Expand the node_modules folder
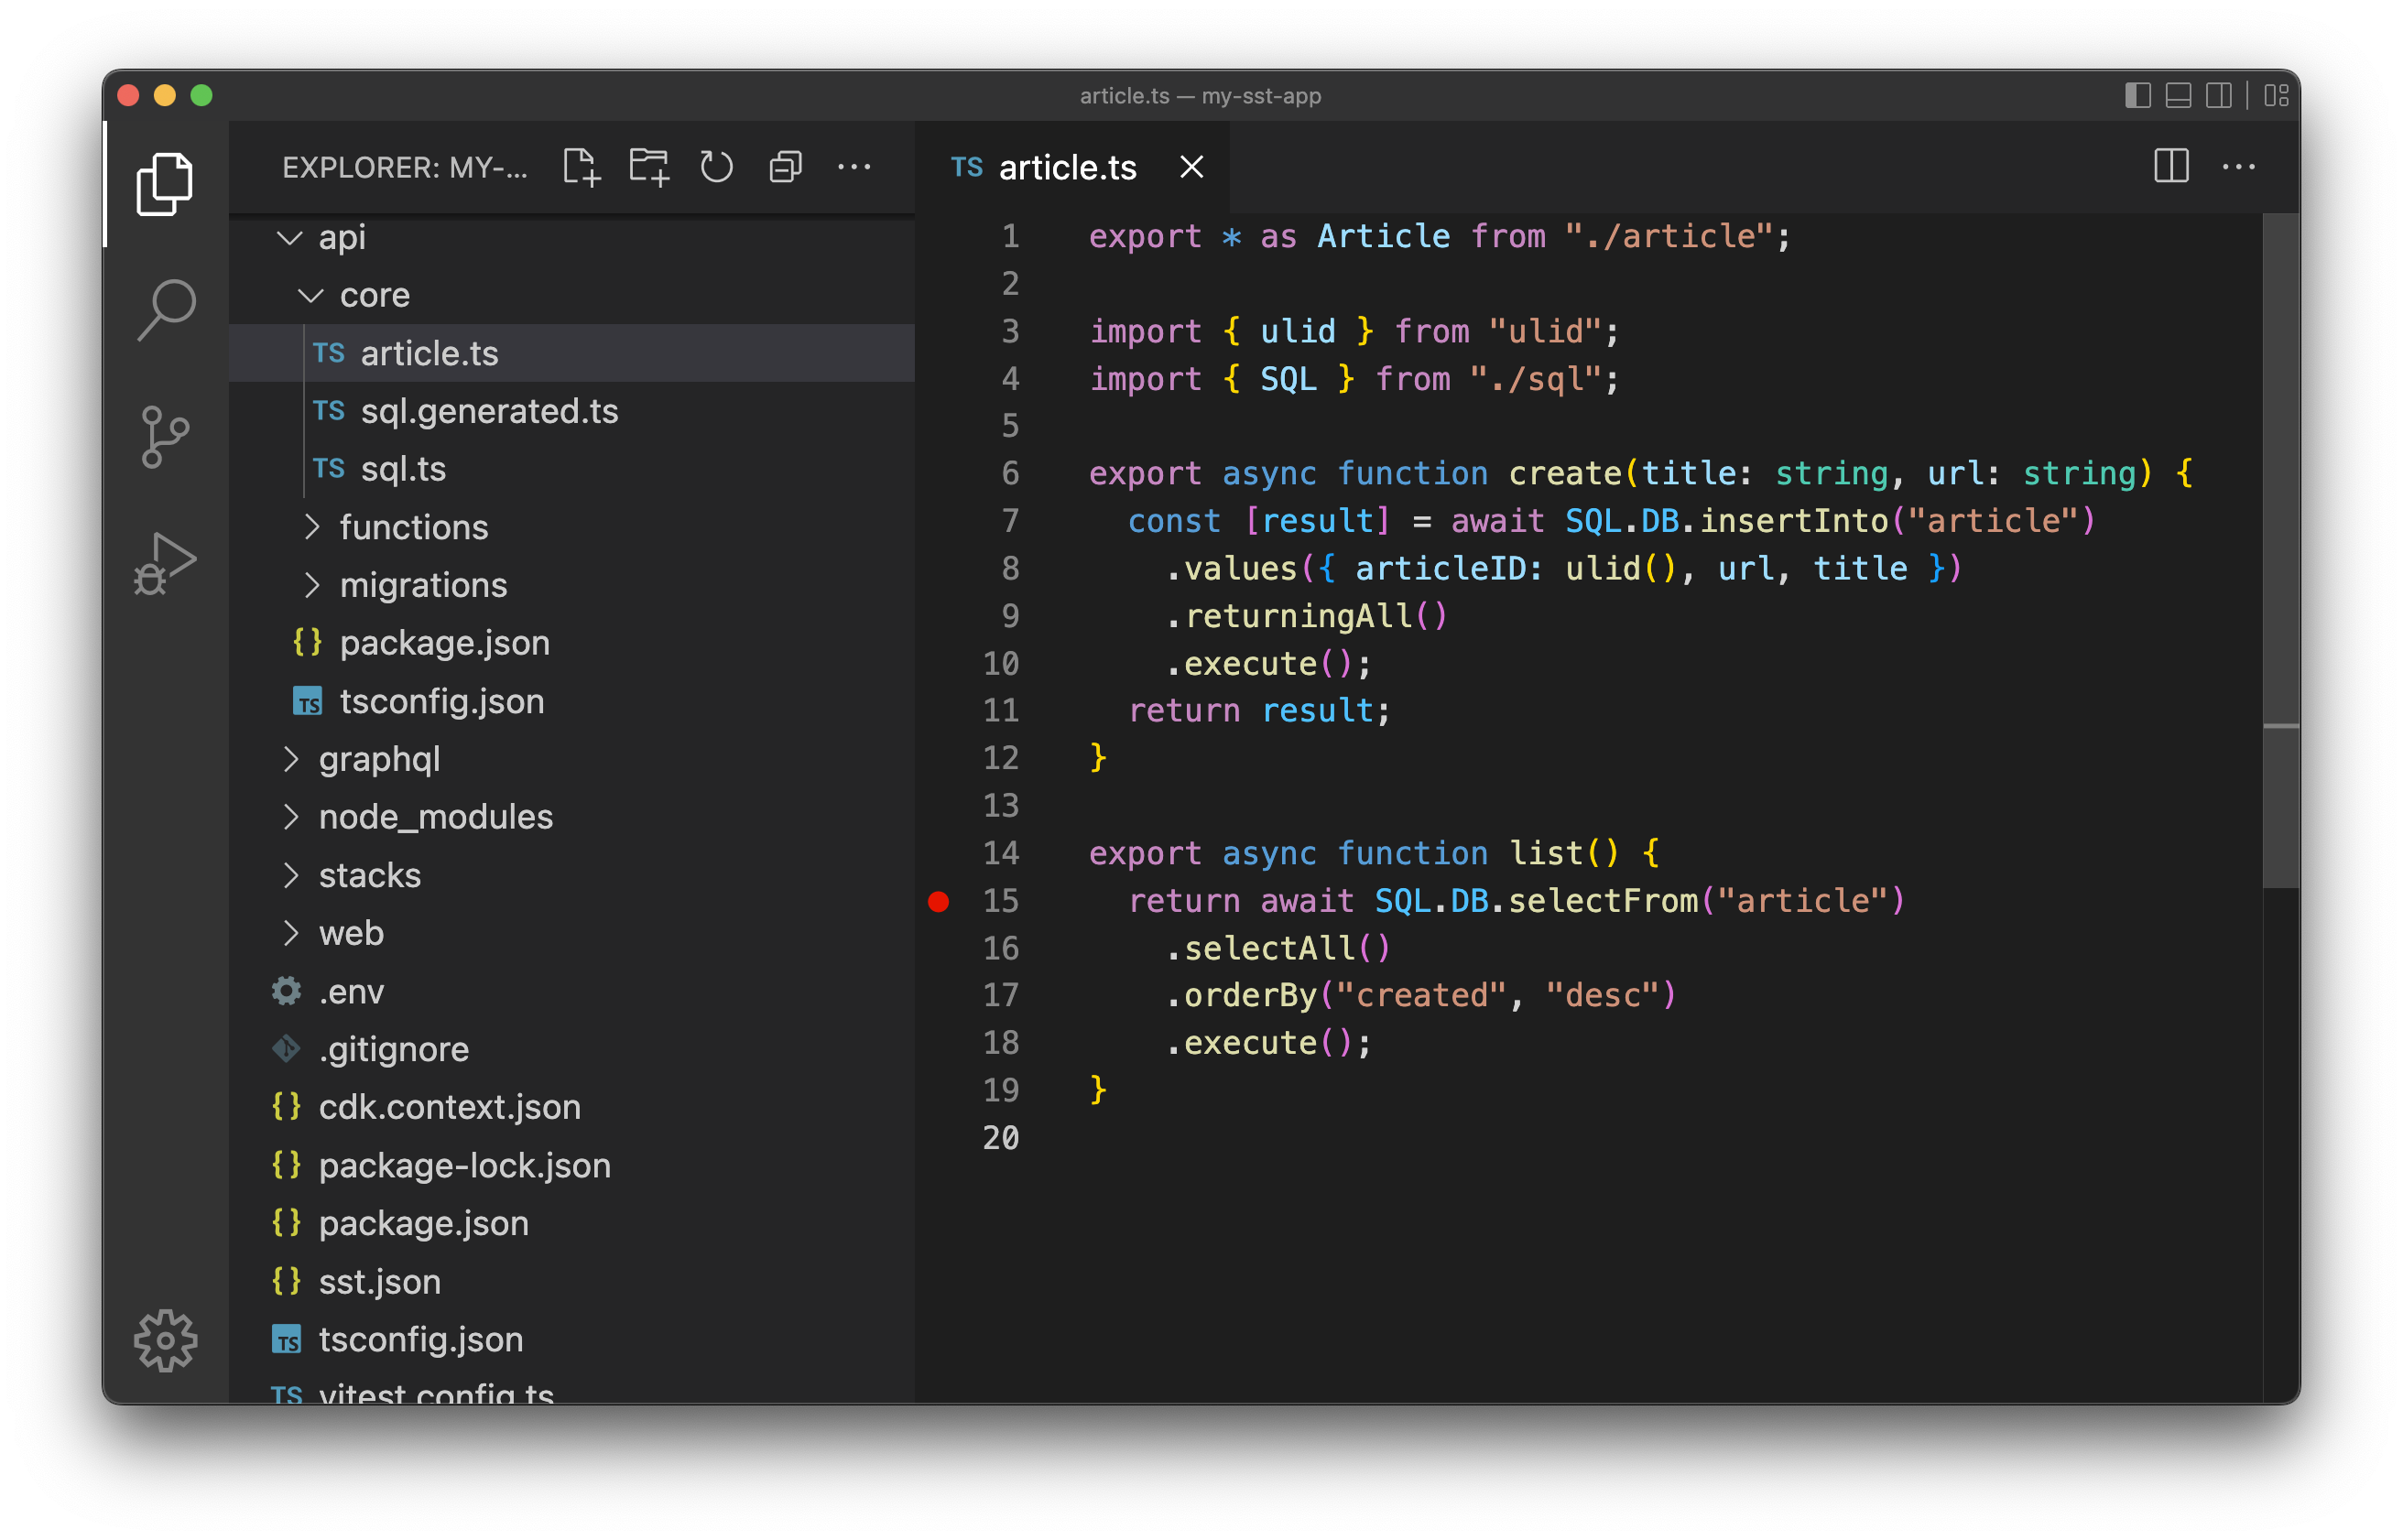The image size is (2403, 1540). (436, 816)
